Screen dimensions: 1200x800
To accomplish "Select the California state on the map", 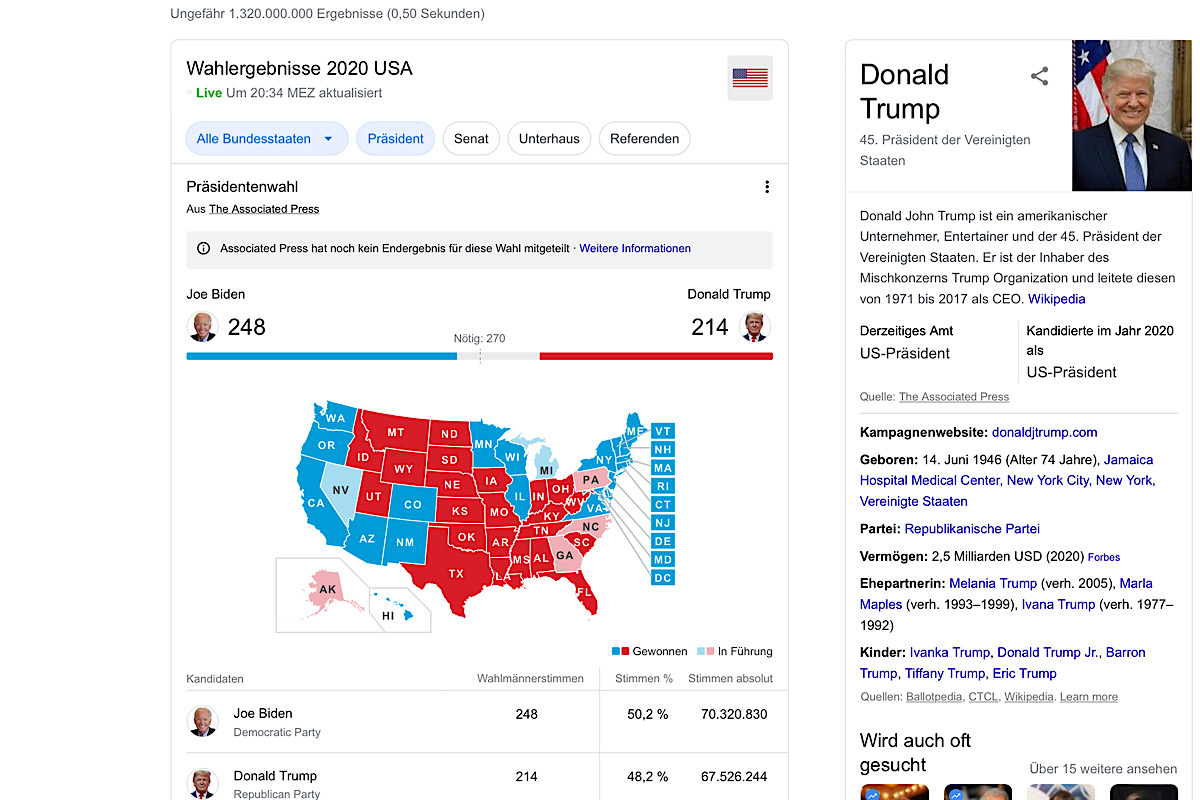I will point(316,503).
